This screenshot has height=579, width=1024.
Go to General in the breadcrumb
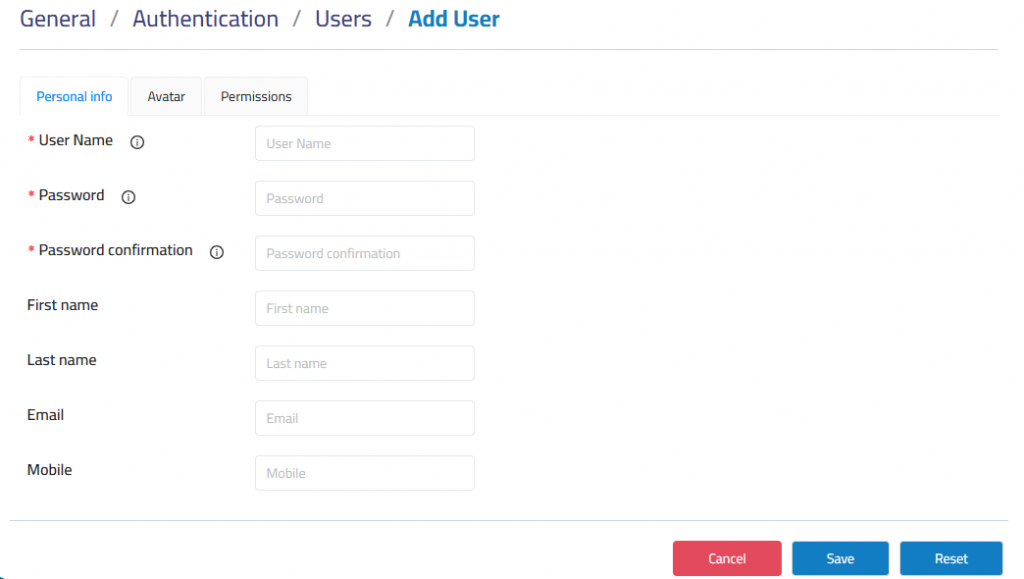coord(57,19)
